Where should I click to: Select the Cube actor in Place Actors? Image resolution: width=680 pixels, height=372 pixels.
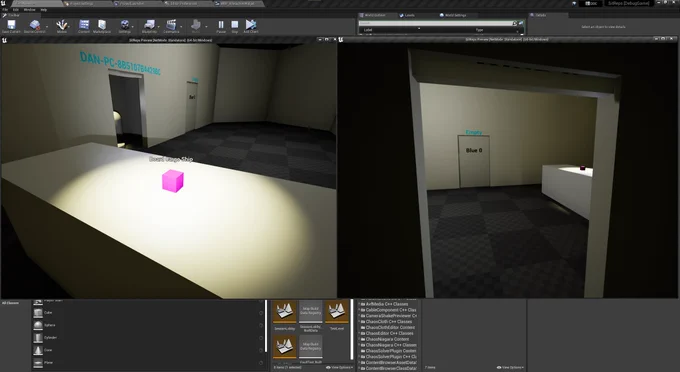coord(148,313)
